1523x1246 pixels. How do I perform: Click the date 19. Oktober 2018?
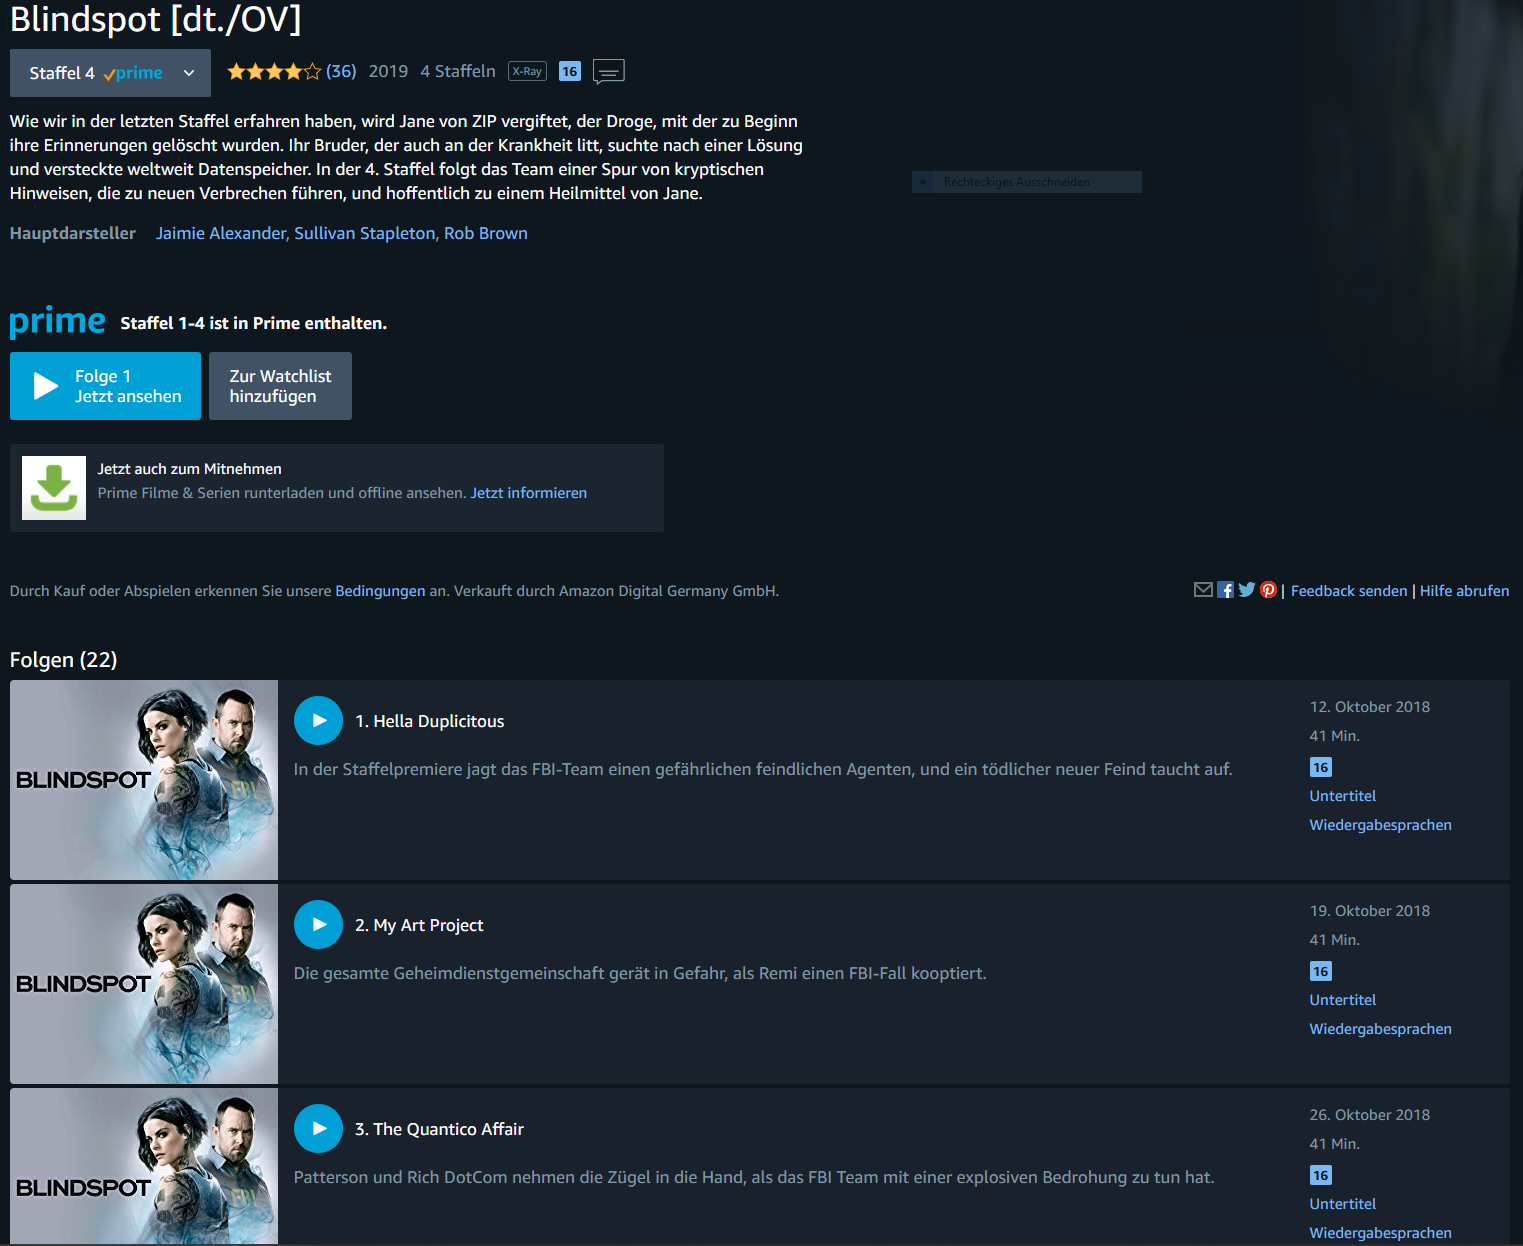[x=1370, y=911]
